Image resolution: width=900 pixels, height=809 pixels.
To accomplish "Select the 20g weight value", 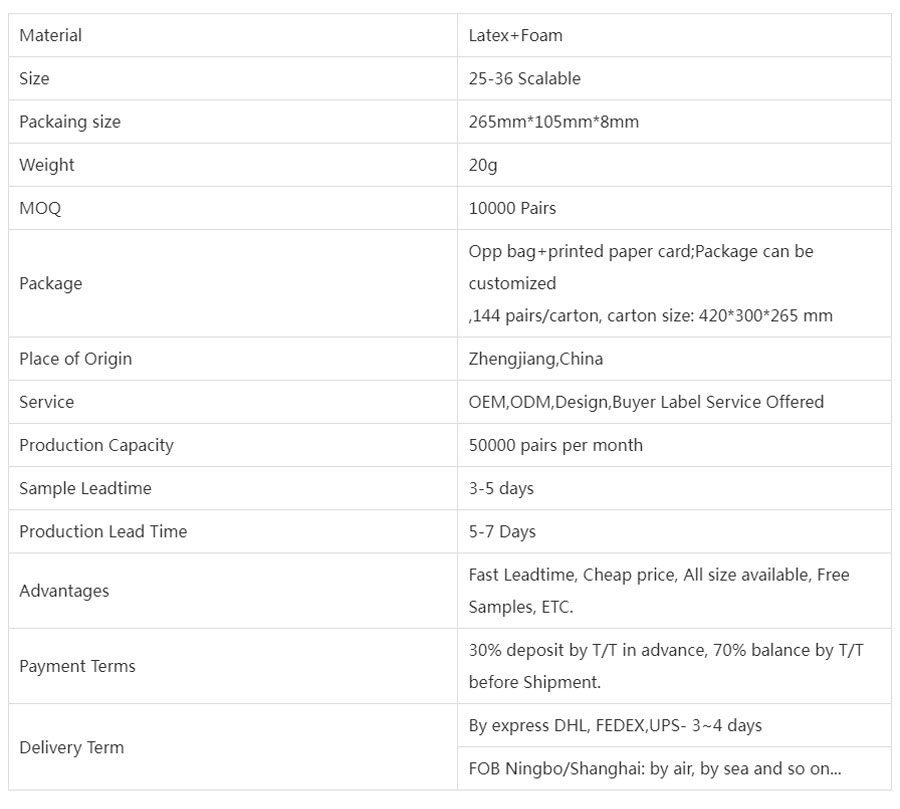I will [483, 165].
